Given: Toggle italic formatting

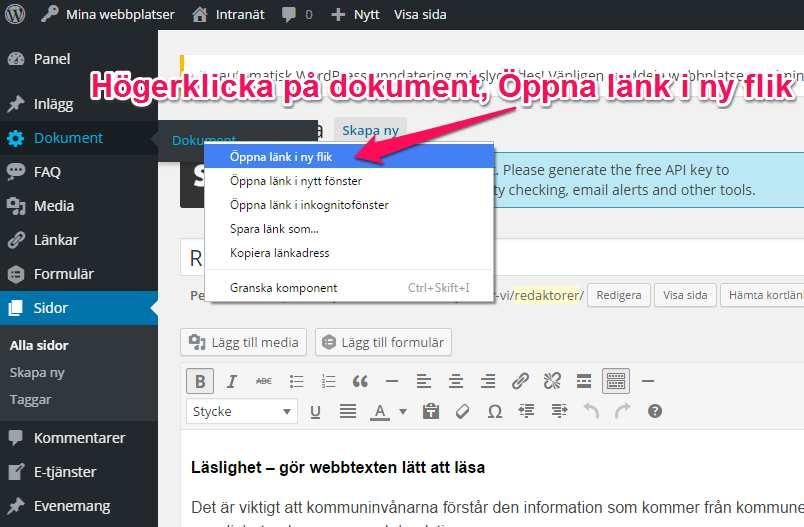Looking at the screenshot, I should [232, 381].
